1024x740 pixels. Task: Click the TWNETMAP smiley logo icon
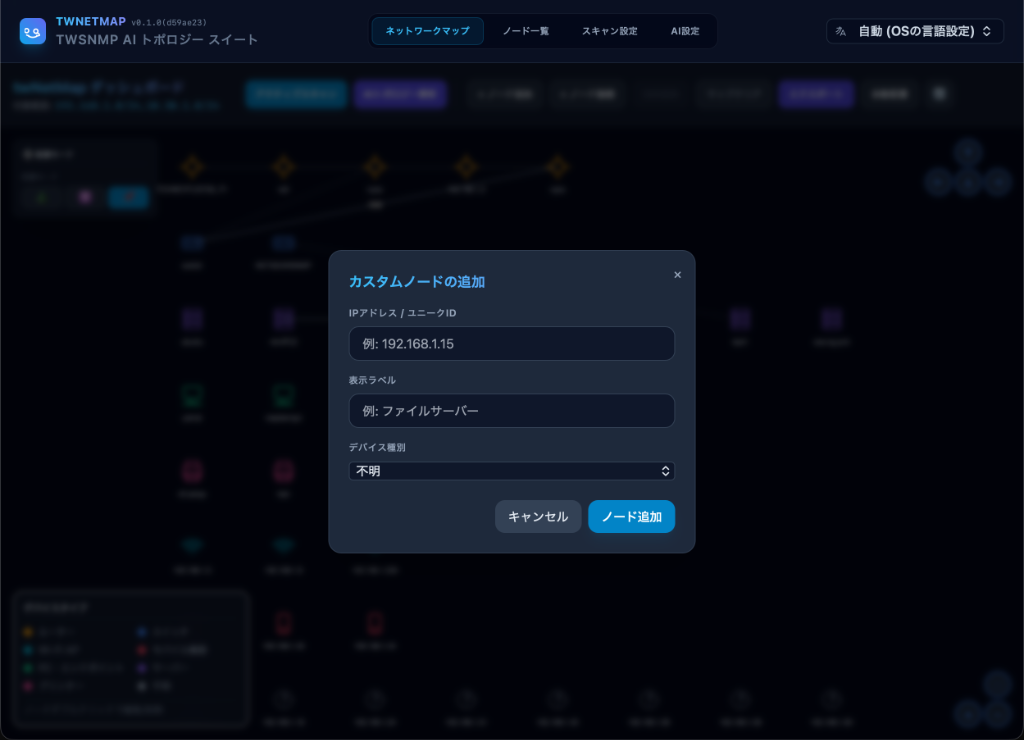[x=33, y=31]
